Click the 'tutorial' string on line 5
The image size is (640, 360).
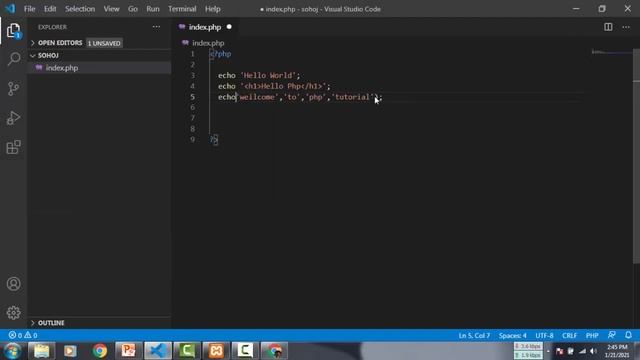point(354,97)
